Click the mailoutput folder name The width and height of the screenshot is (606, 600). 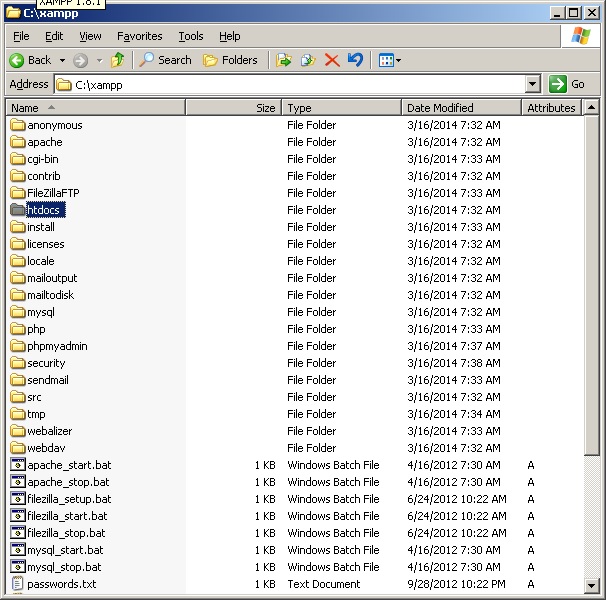52,278
